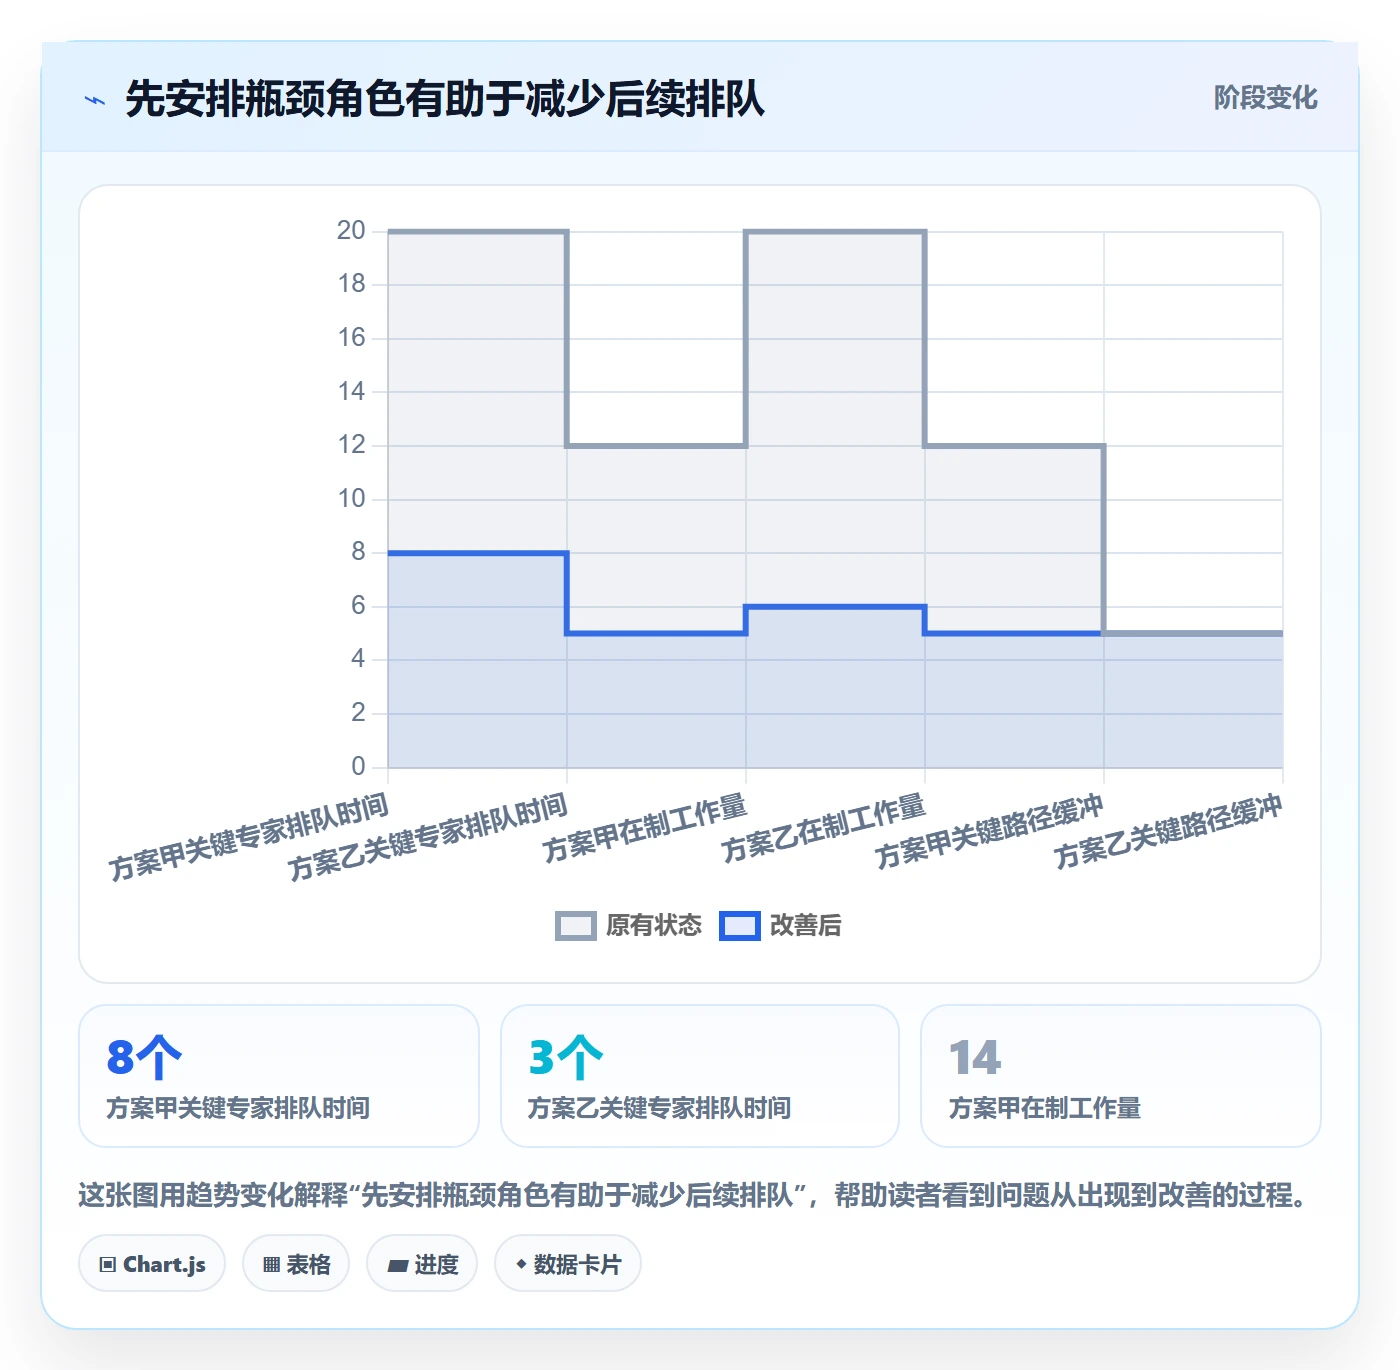Select the Chart.js tag
1400x1370 pixels.
click(x=152, y=1264)
